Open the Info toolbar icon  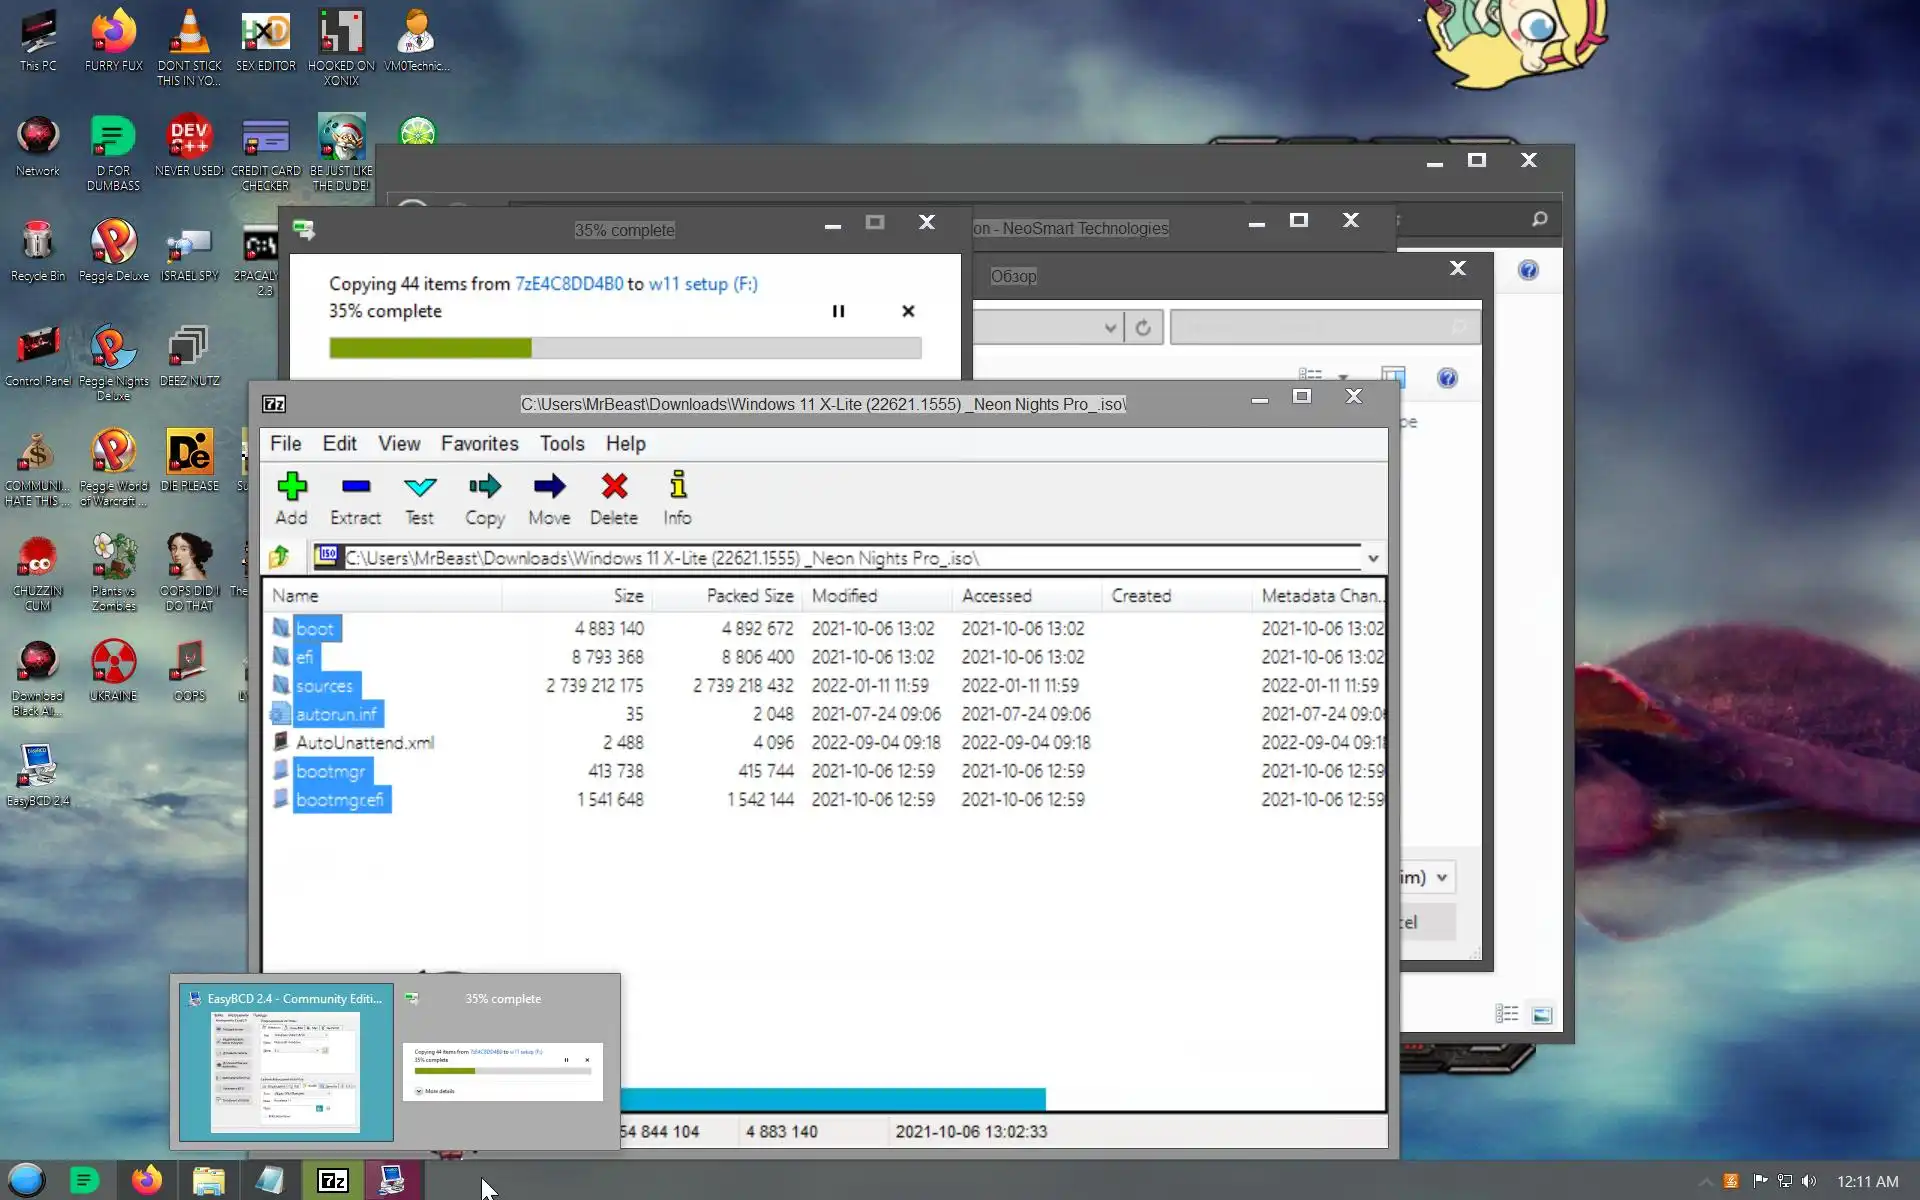677,497
